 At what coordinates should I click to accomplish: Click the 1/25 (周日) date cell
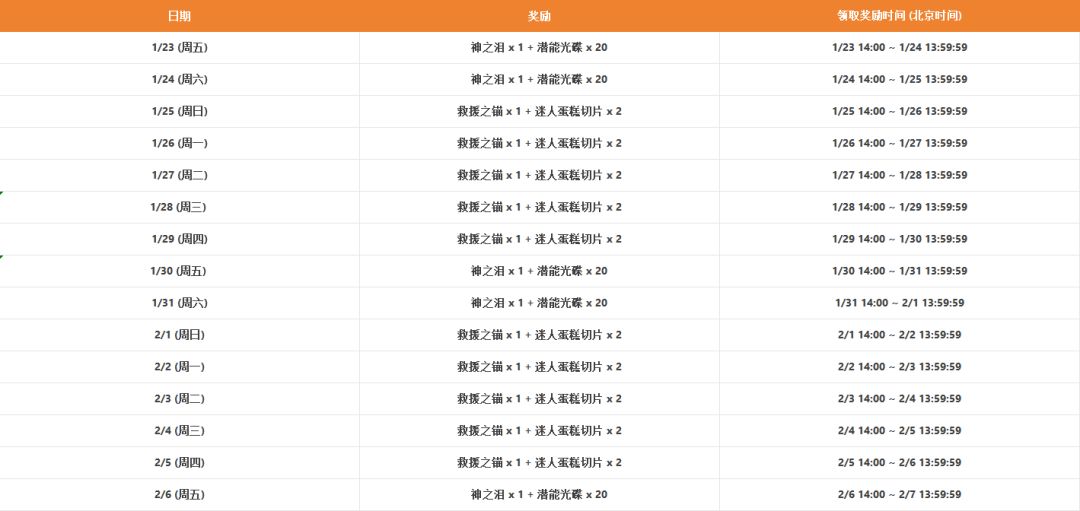click(179, 112)
